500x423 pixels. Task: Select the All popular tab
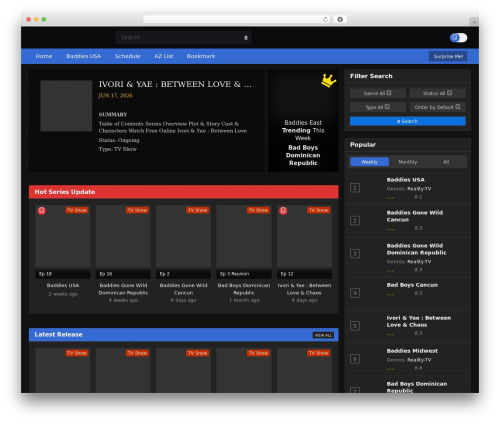(446, 162)
